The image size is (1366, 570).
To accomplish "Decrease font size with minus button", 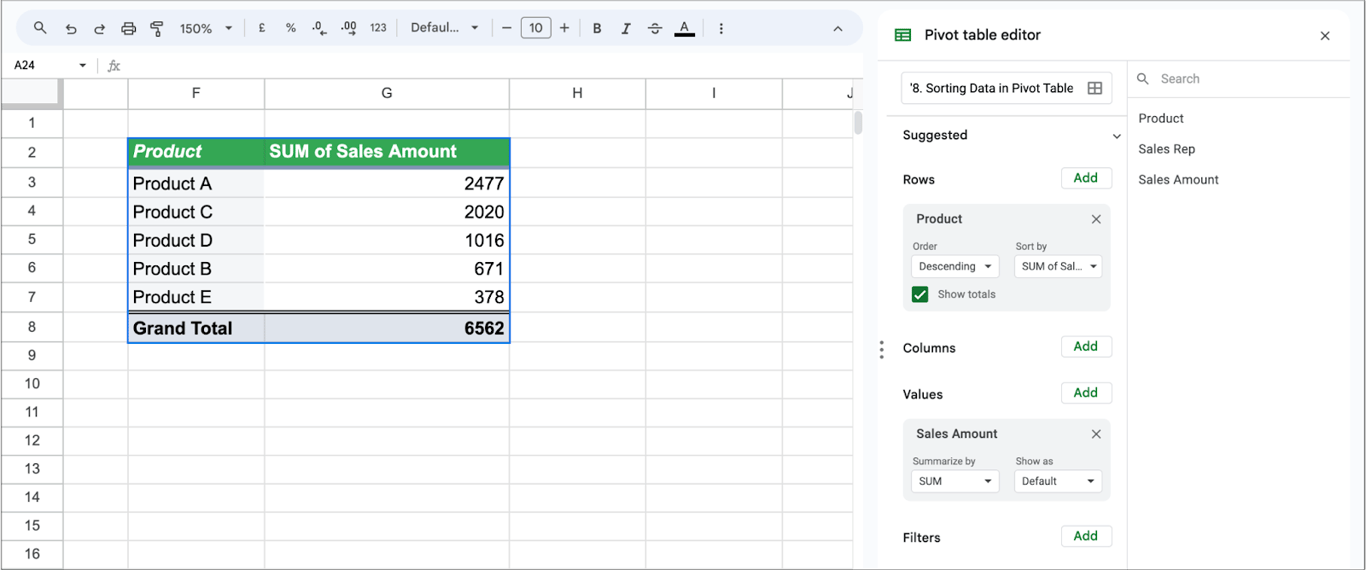I will 507,28.
